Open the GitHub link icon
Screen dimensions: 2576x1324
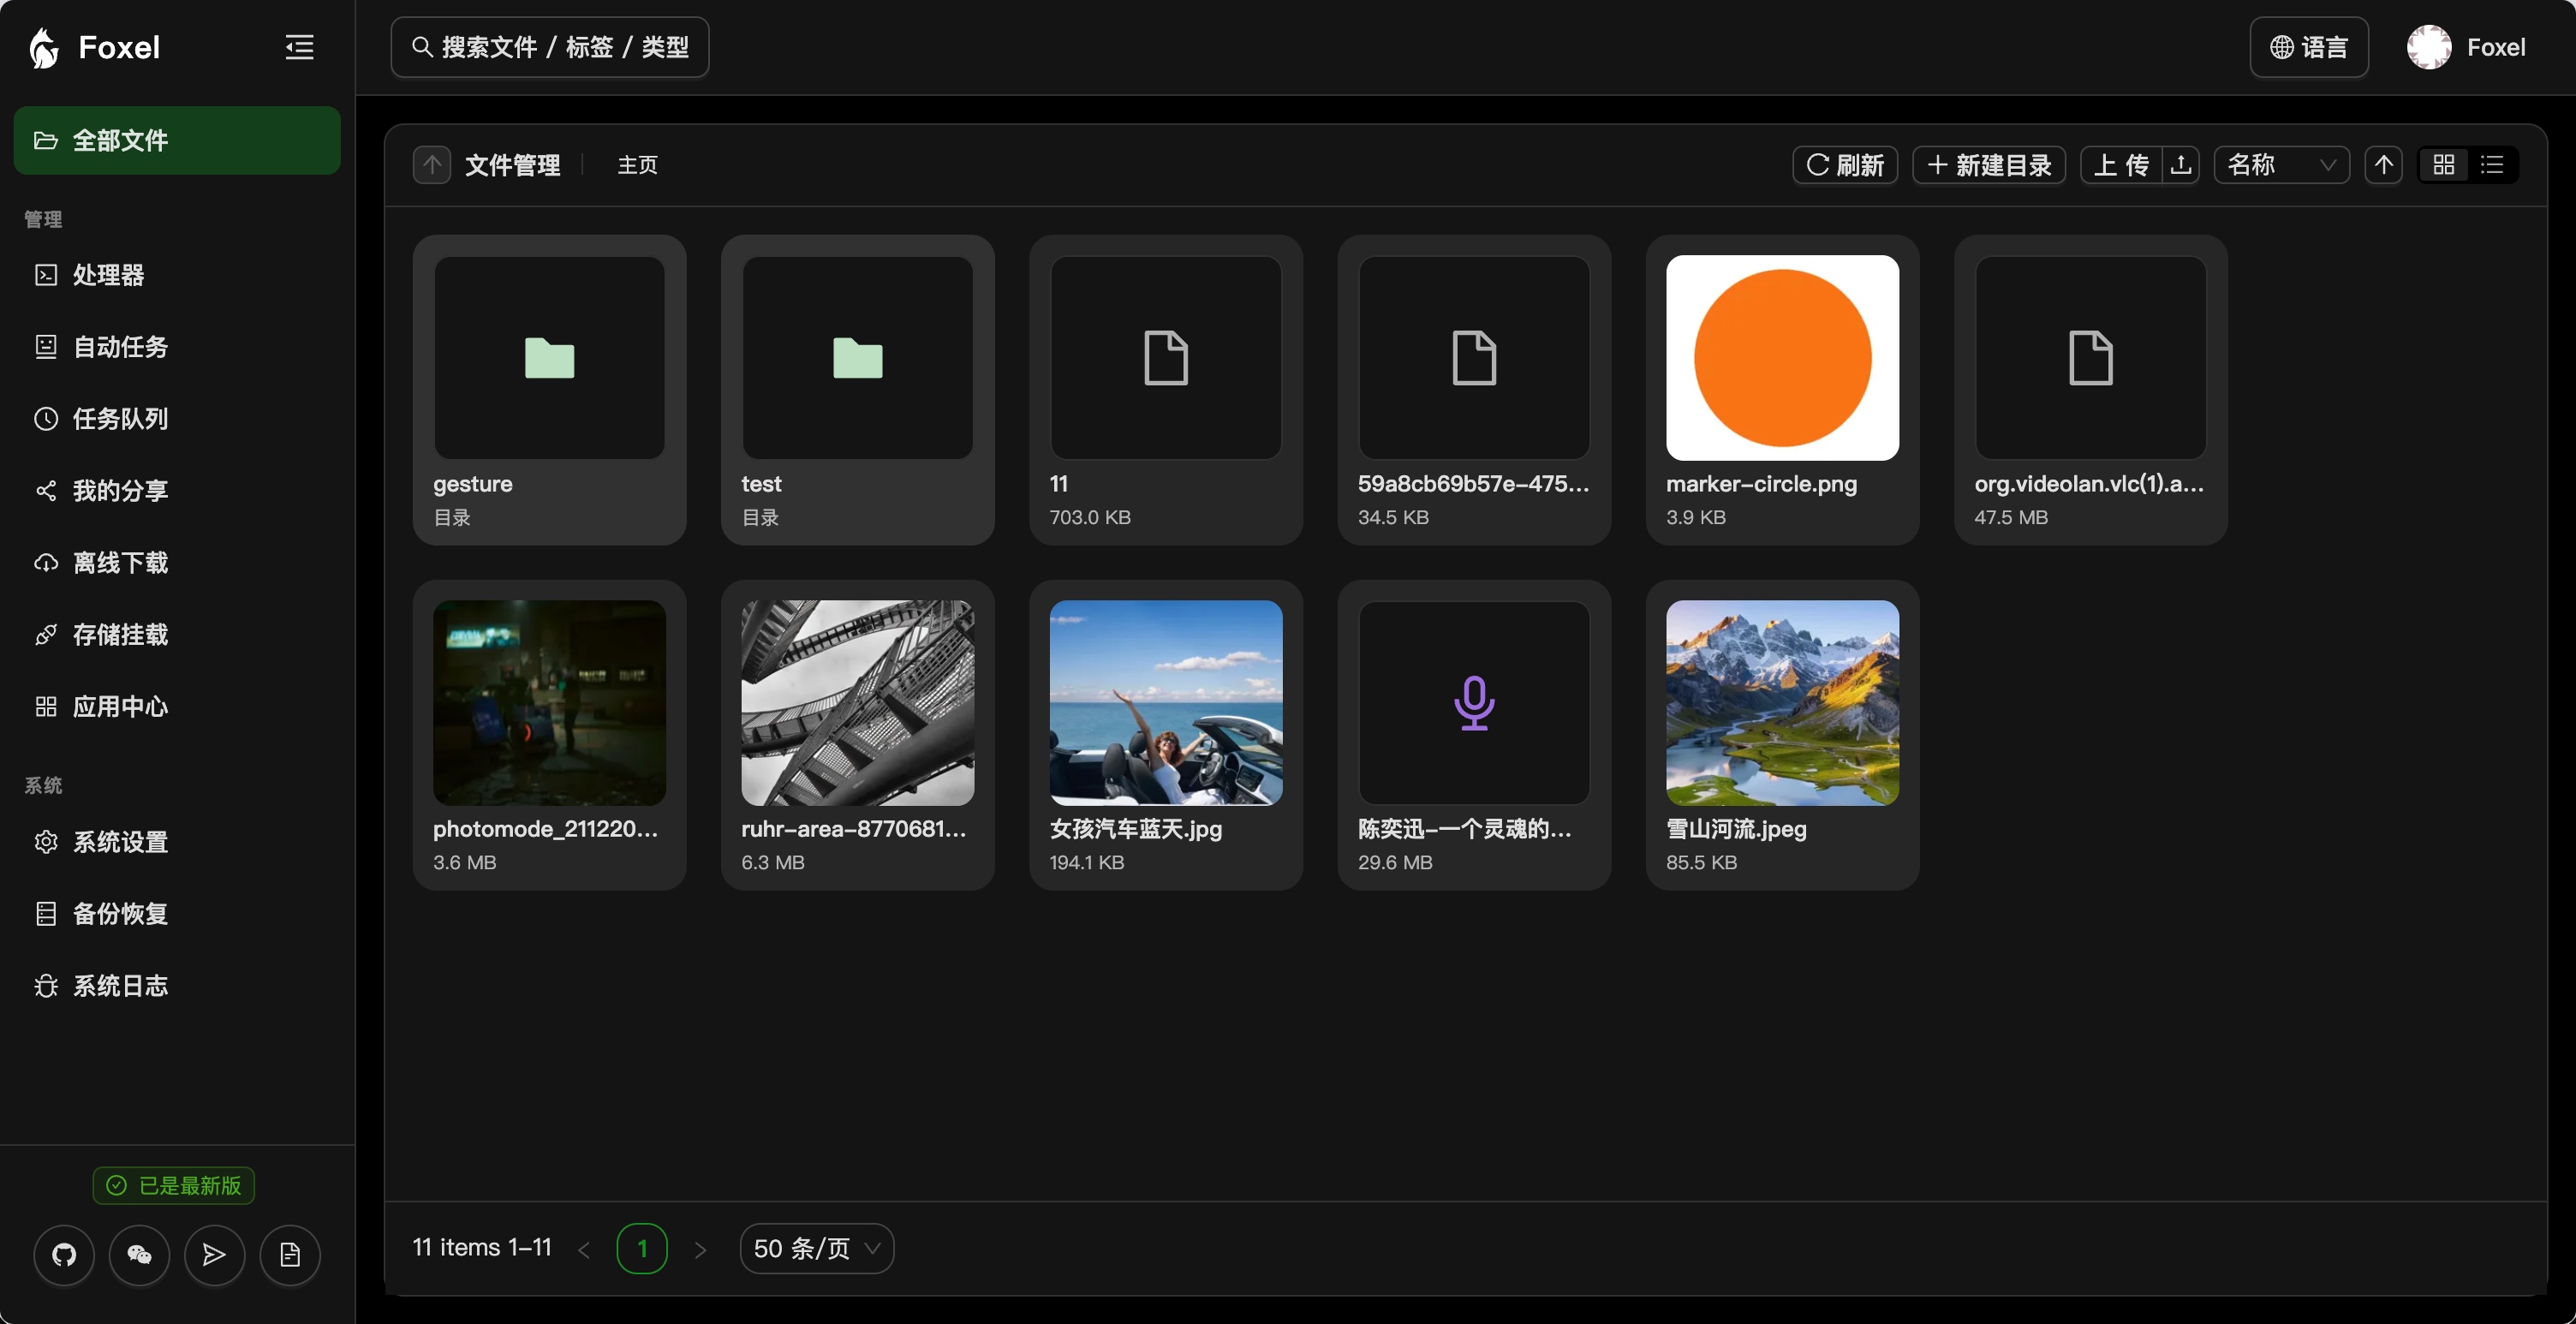click(x=64, y=1254)
